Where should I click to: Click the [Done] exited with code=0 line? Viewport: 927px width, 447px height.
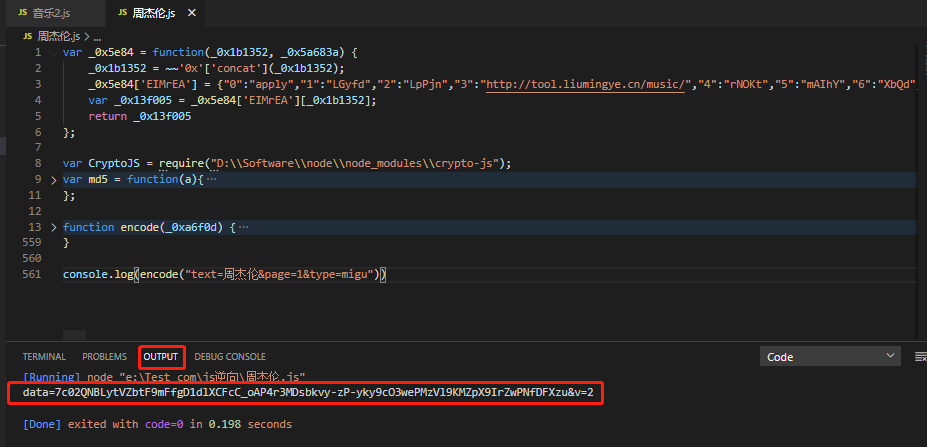pos(157,425)
